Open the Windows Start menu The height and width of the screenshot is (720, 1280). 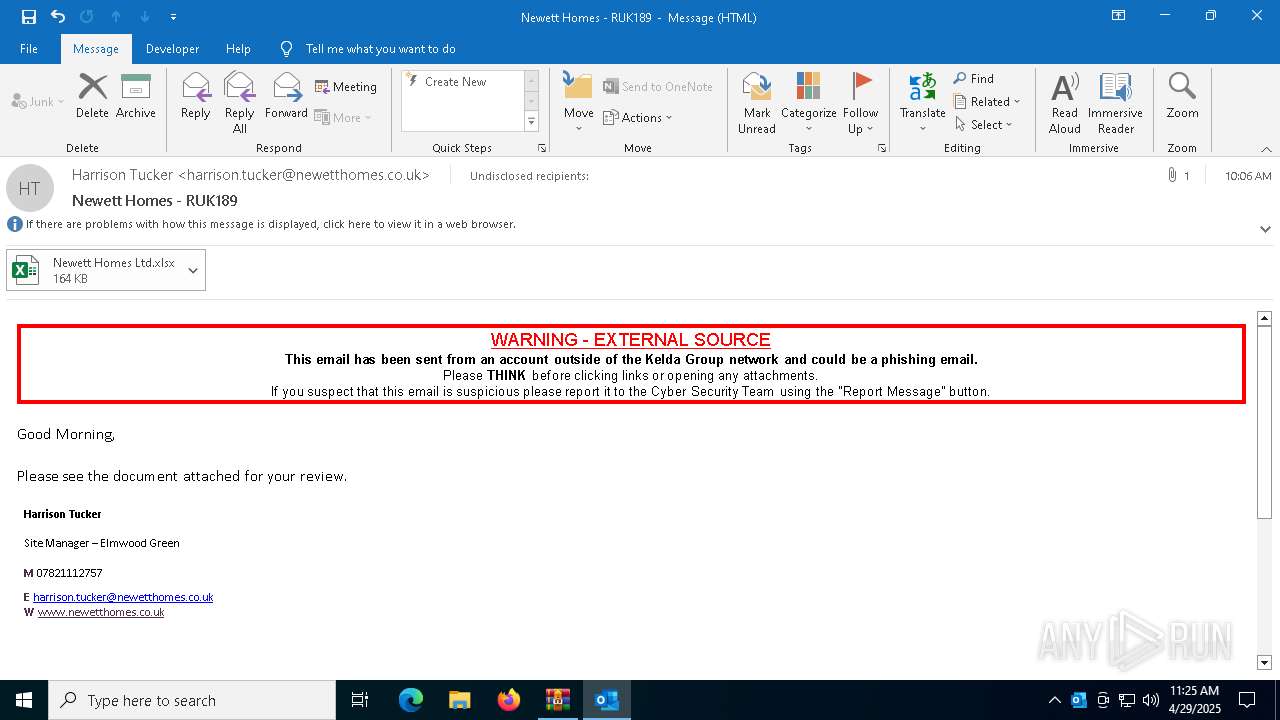pyautogui.click(x=24, y=700)
